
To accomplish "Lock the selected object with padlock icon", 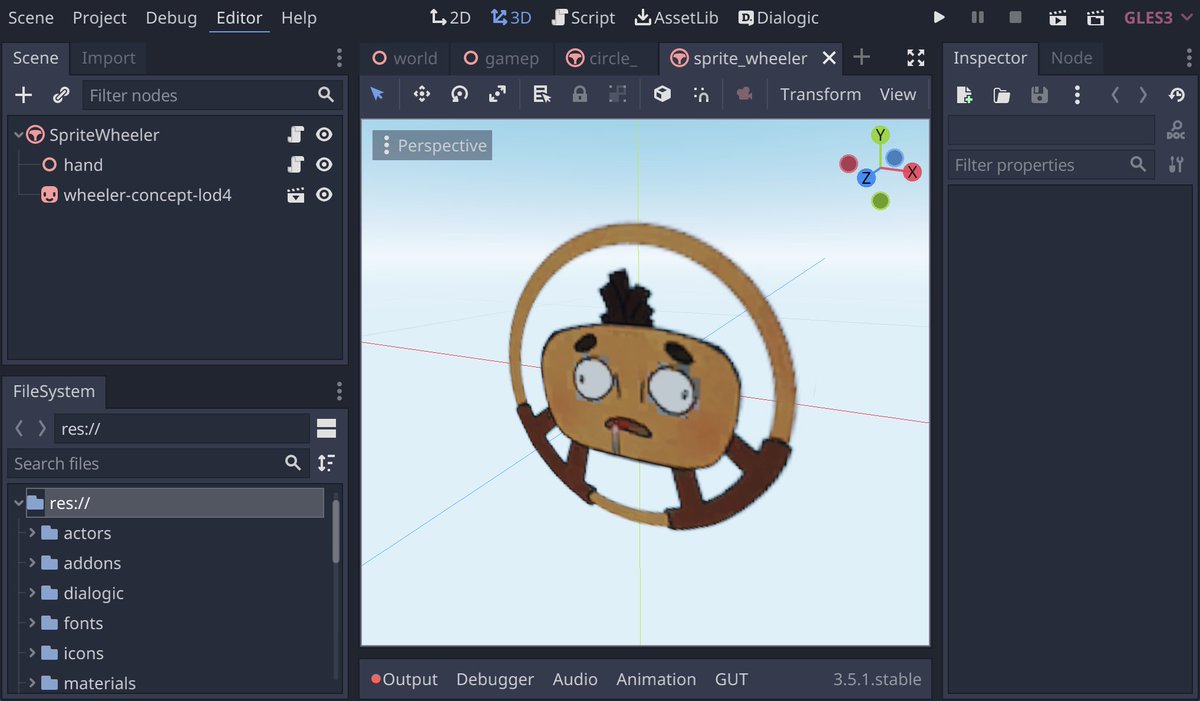I will point(579,94).
